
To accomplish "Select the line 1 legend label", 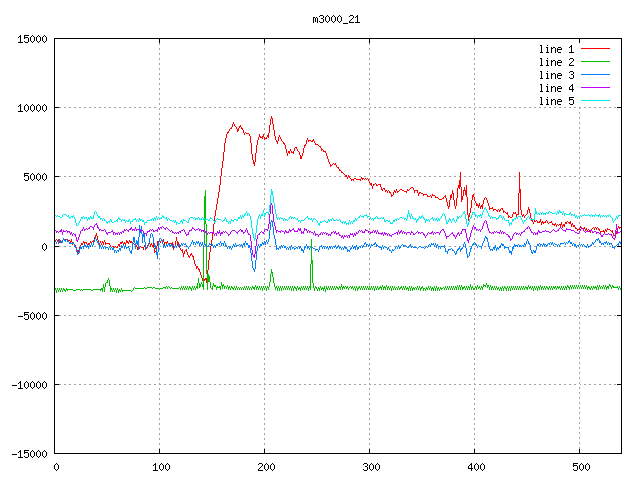I will [x=556, y=49].
